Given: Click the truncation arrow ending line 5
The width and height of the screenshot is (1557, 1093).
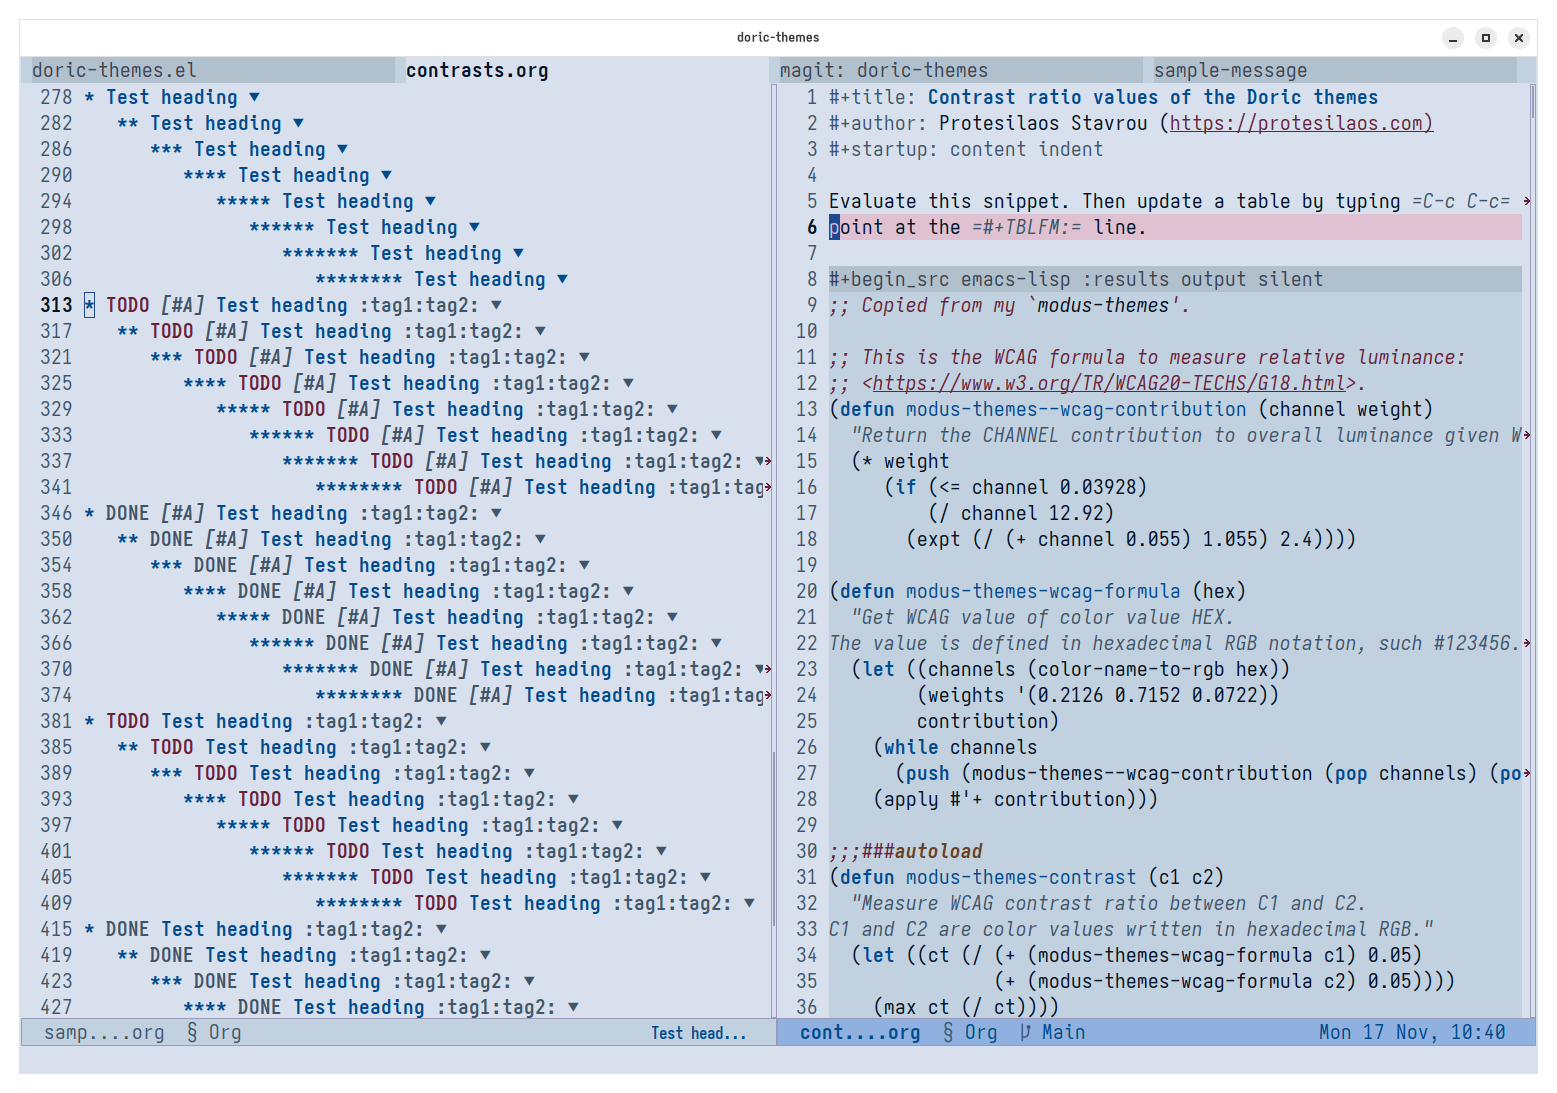Looking at the screenshot, I should [1526, 201].
